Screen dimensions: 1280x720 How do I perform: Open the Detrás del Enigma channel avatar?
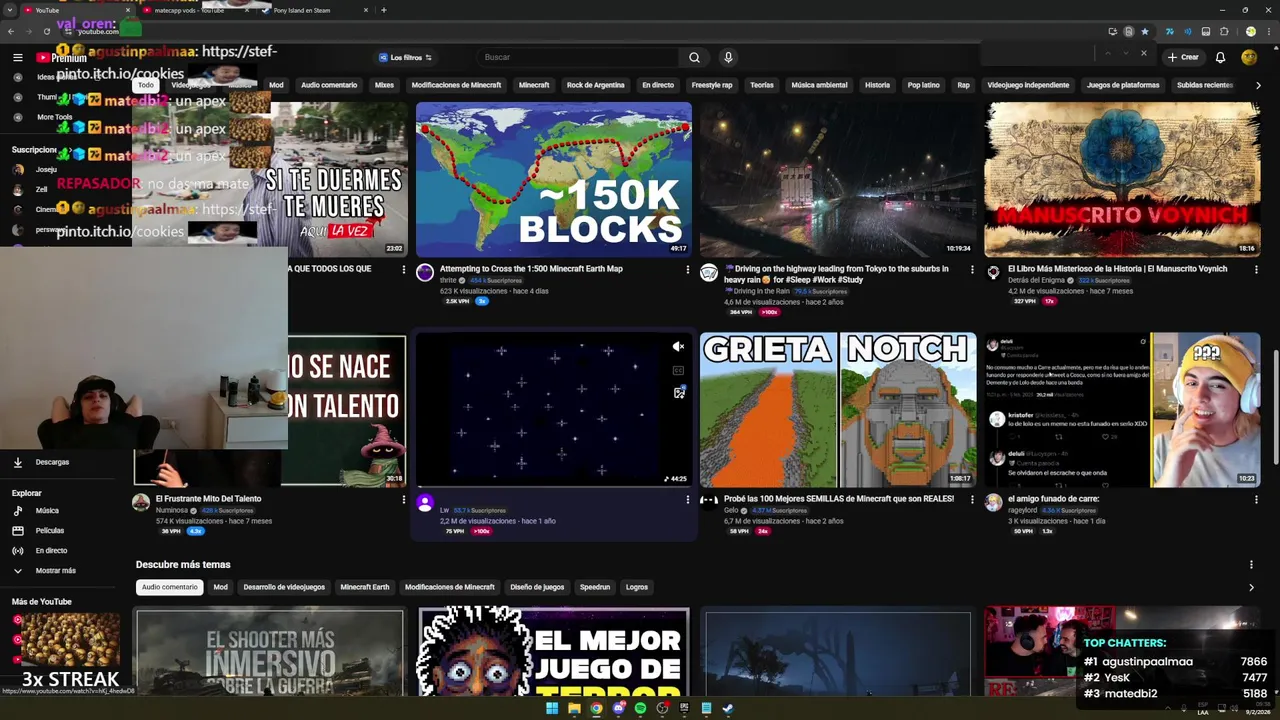[x=993, y=272]
